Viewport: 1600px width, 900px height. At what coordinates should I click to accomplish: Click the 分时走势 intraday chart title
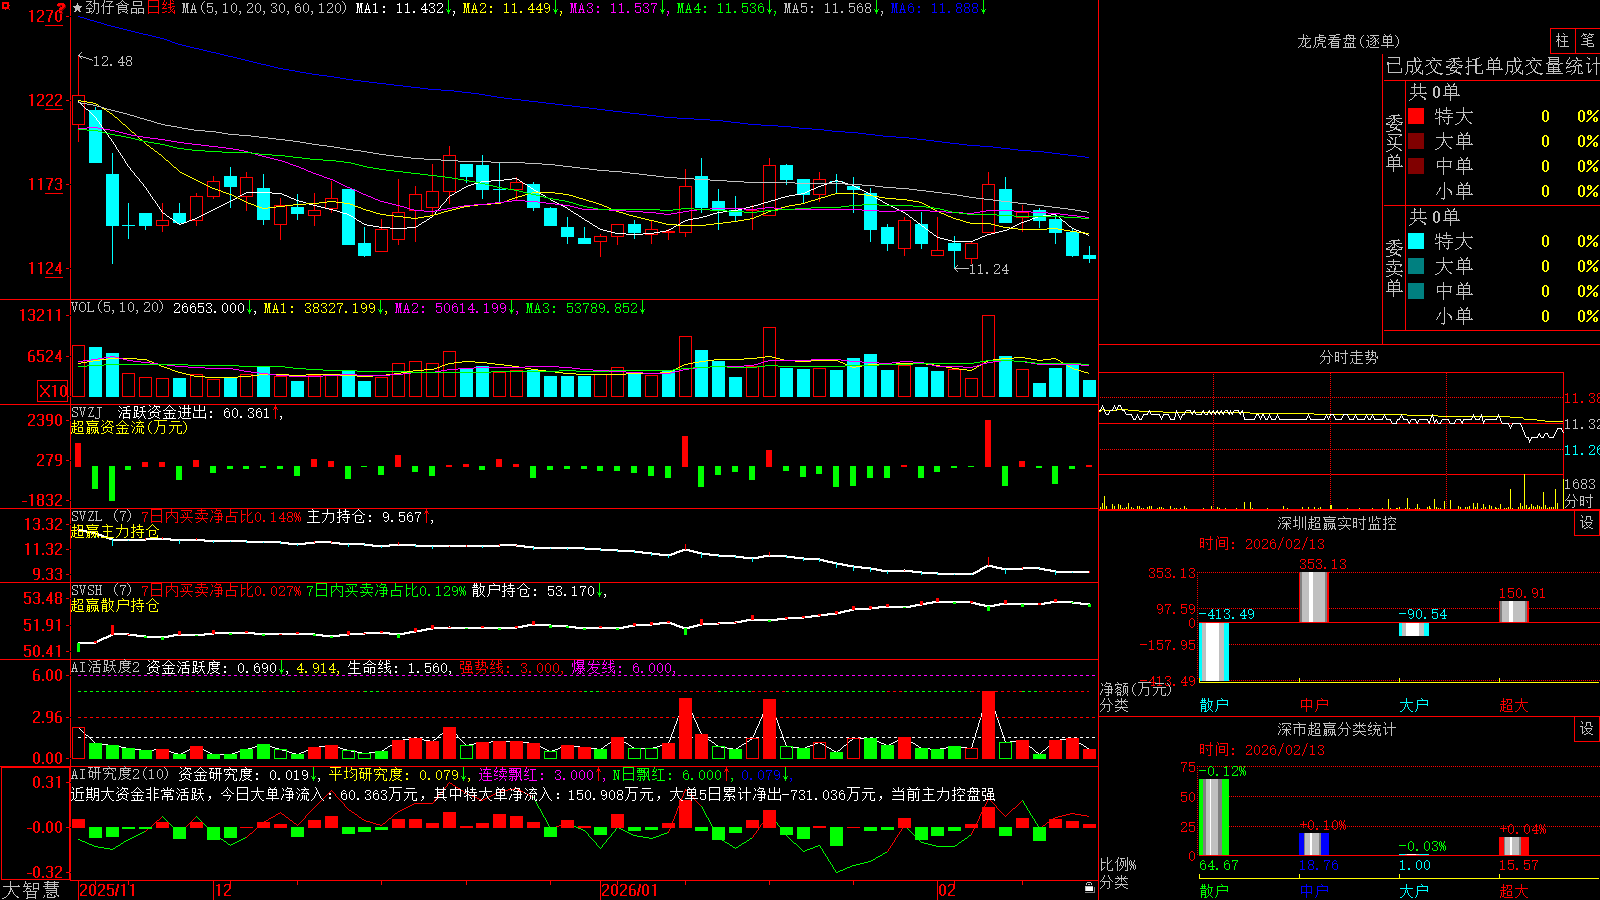coord(1348,357)
